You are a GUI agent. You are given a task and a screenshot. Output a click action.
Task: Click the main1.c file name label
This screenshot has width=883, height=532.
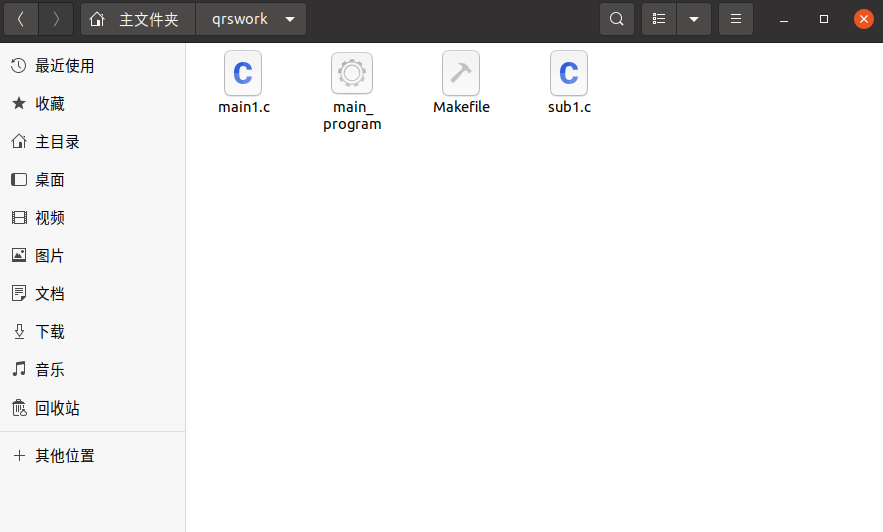tap(244, 107)
